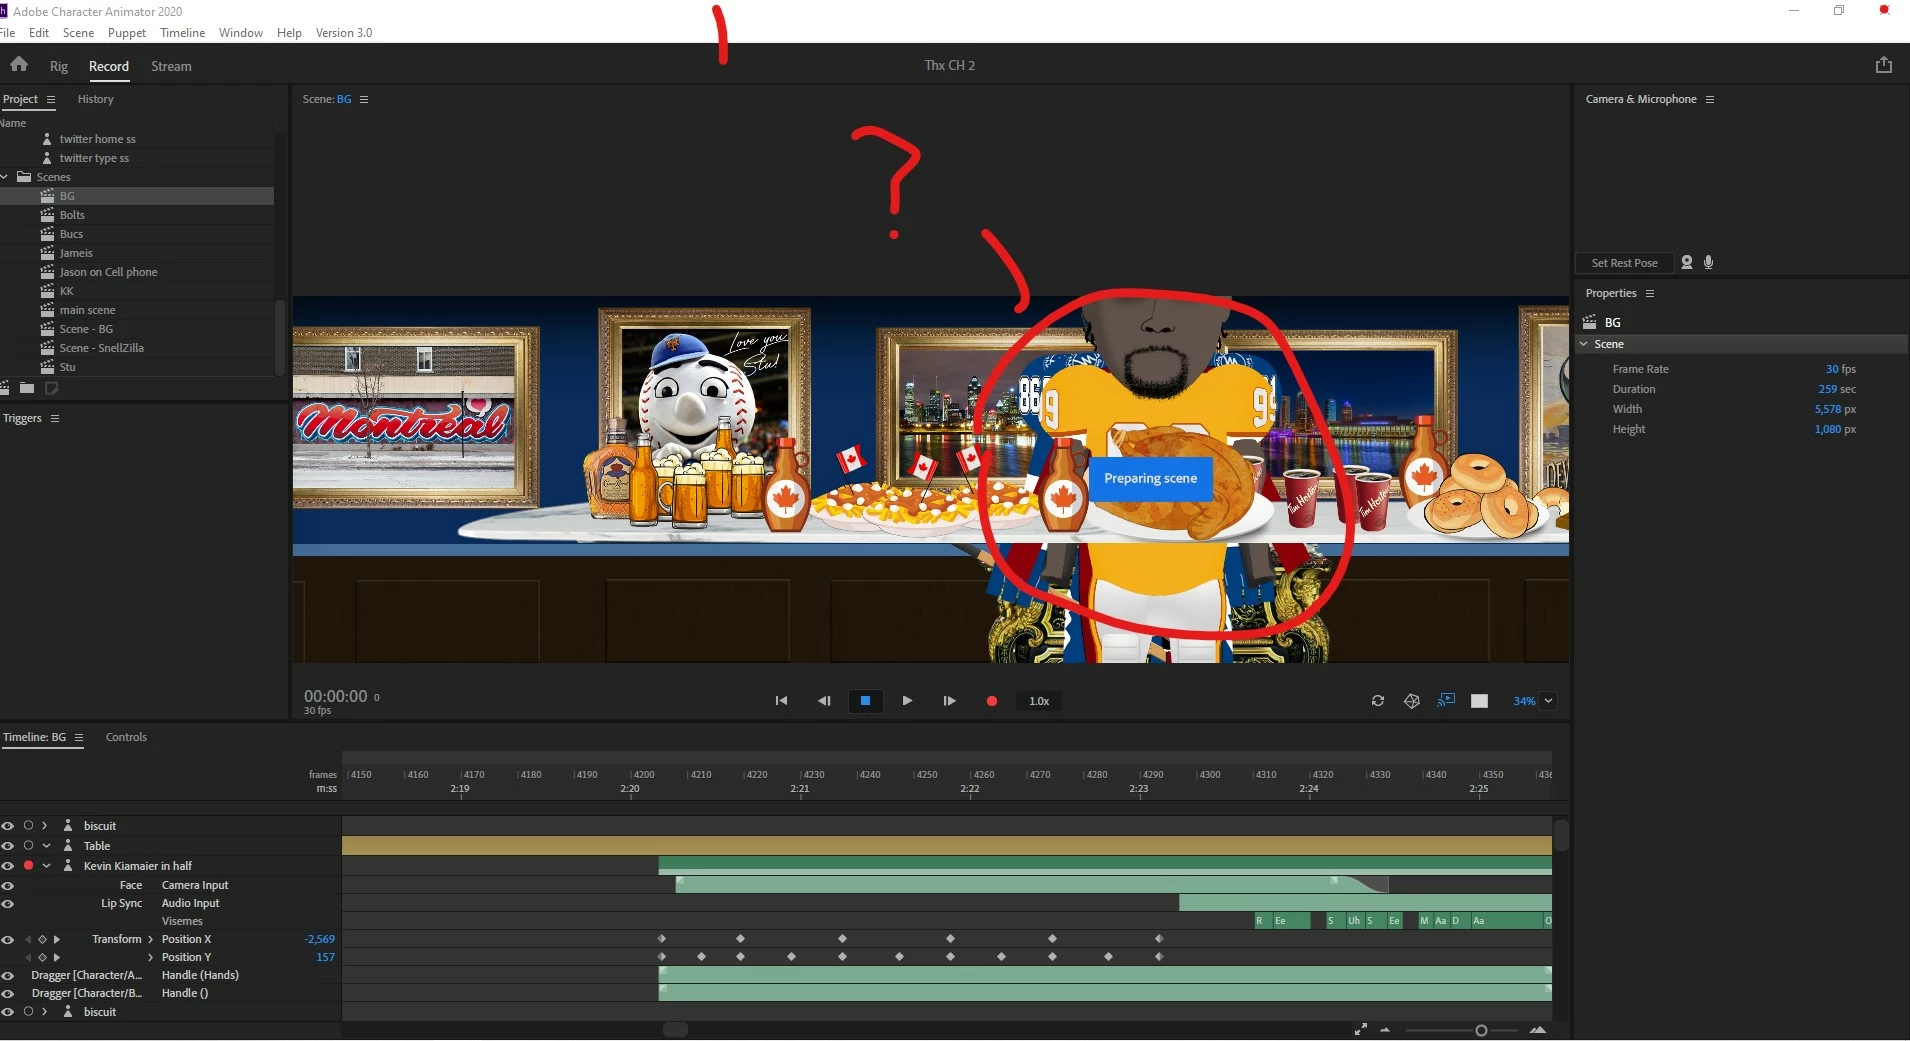Toggle the mesh overlay icon
This screenshot has height=1041, width=1910.
click(1412, 701)
